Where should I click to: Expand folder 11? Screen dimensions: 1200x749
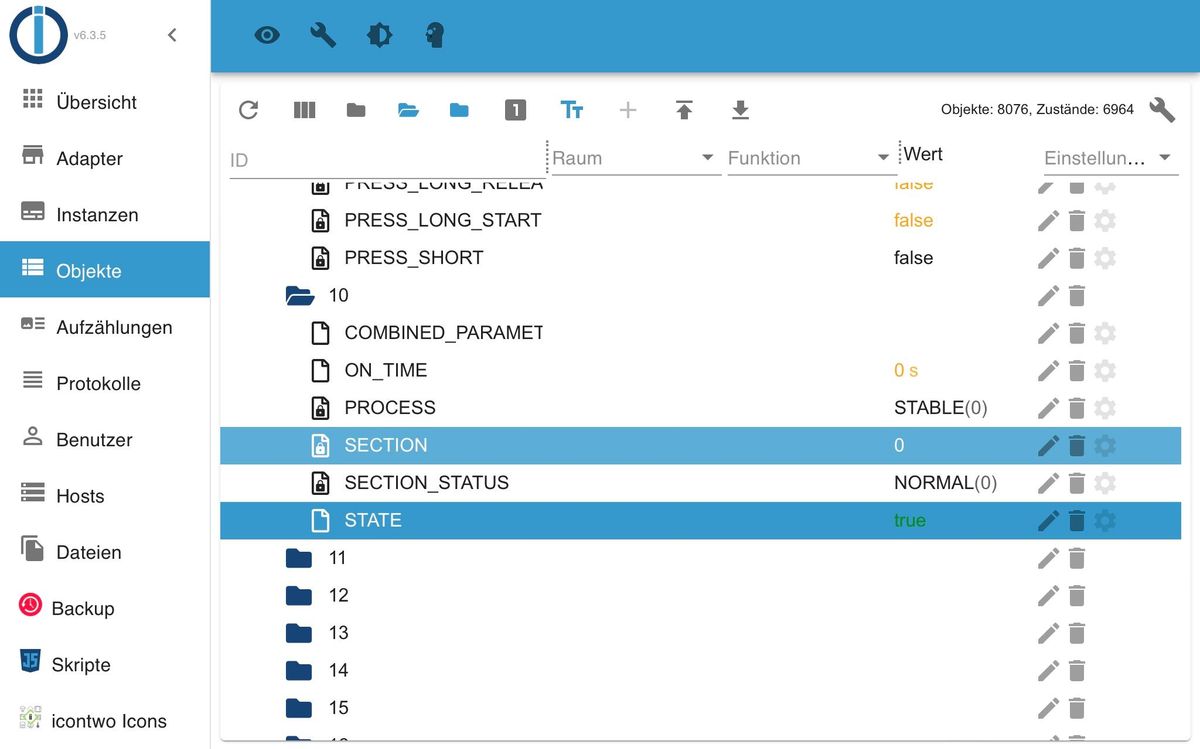[299, 558]
